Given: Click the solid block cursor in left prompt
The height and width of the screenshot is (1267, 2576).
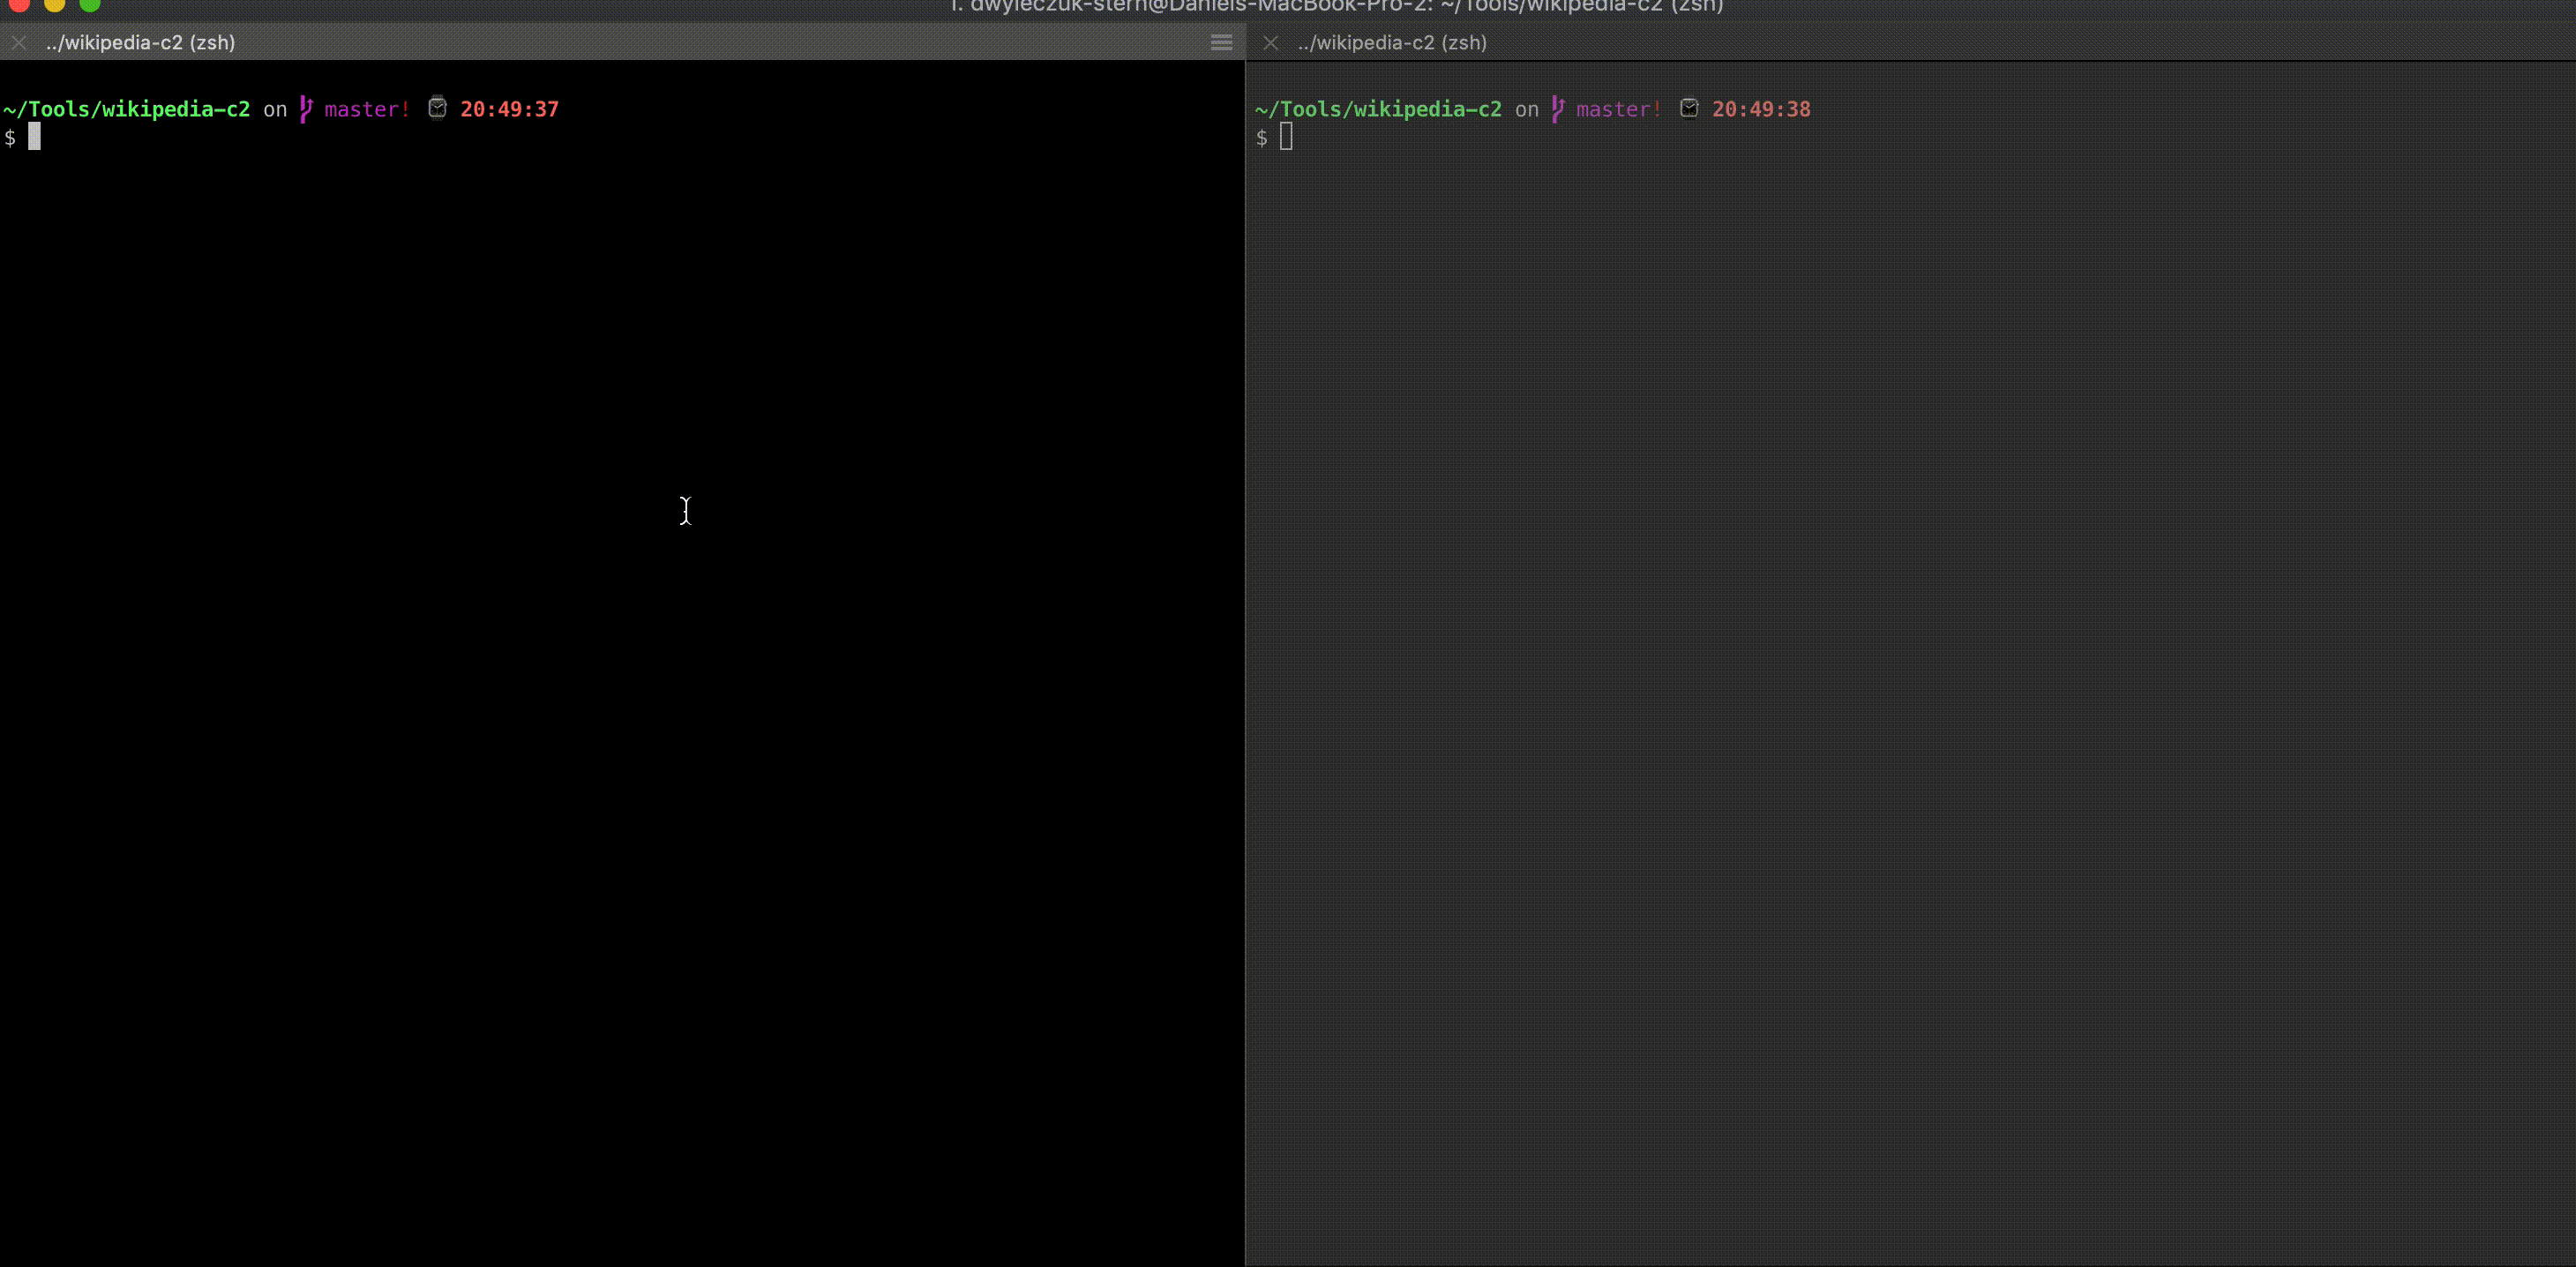Looking at the screenshot, I should pos(34,137).
